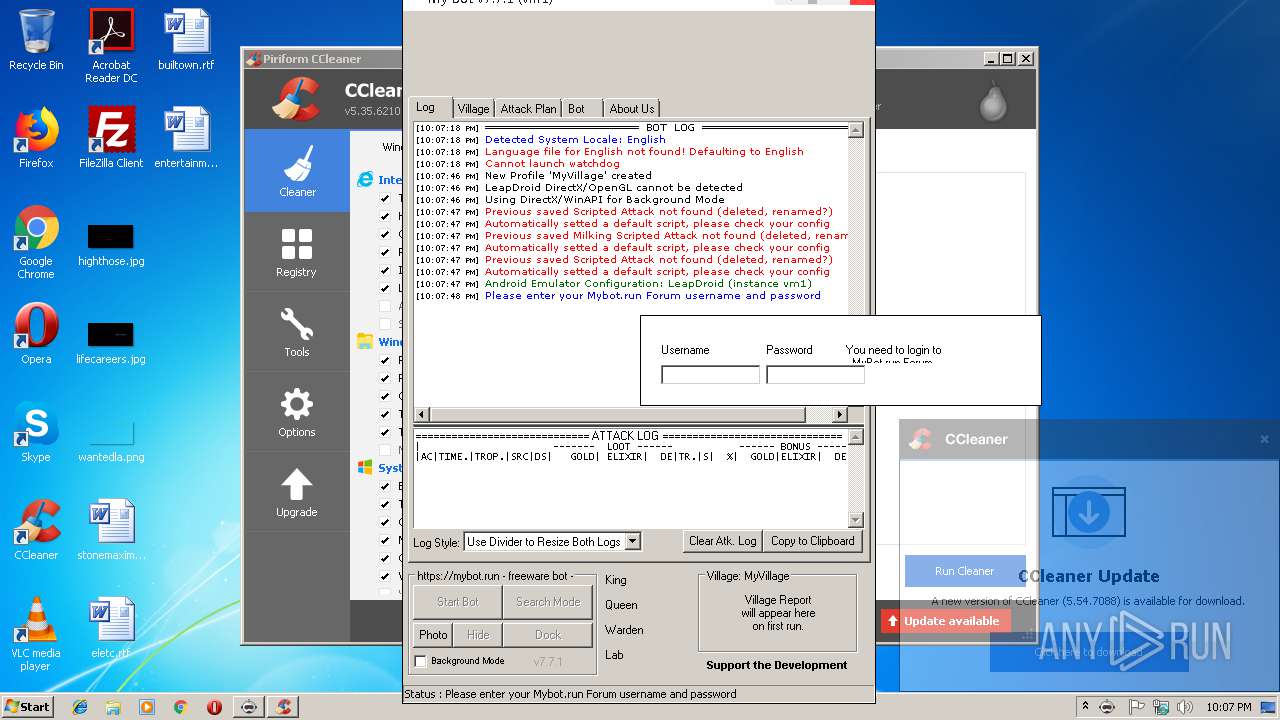Click the attack log scrollbar down arrow
The image size is (1280, 720).
click(x=855, y=520)
